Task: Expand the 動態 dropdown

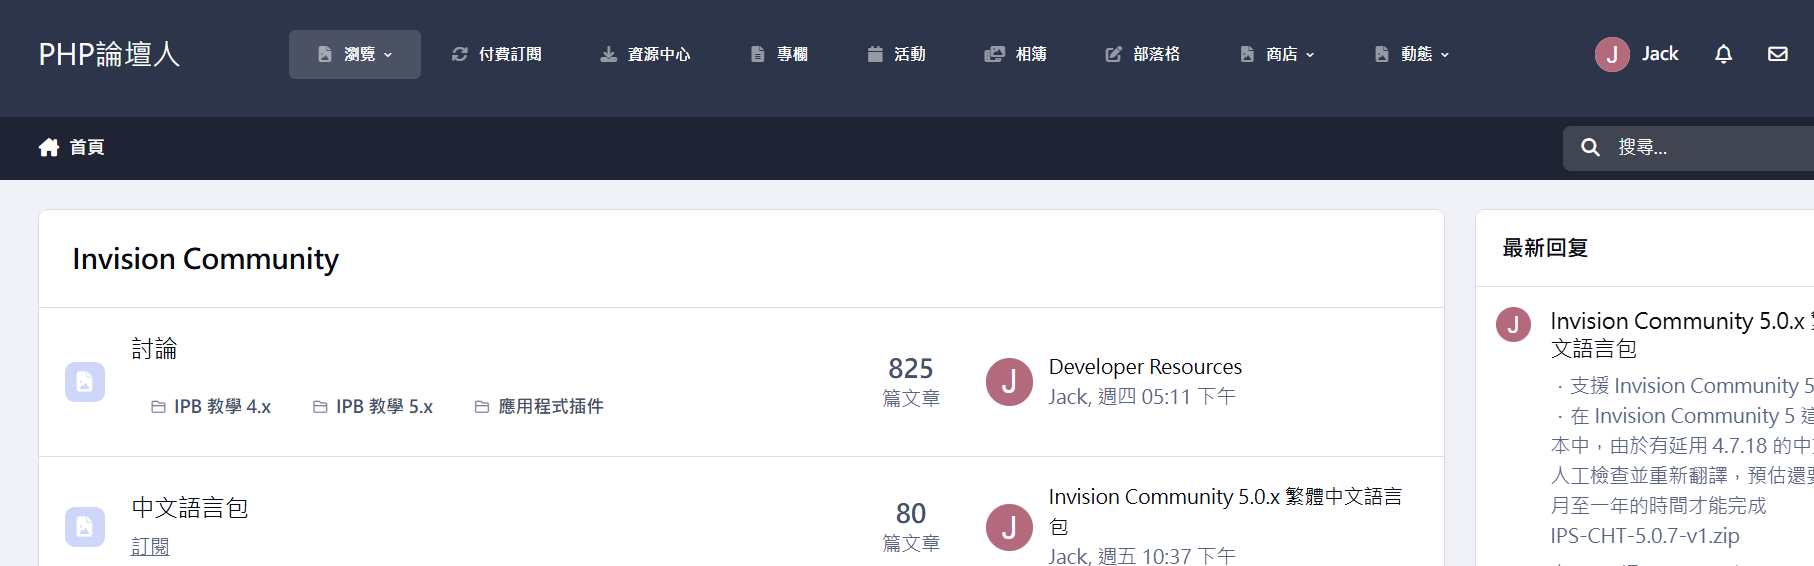Action: point(1412,54)
